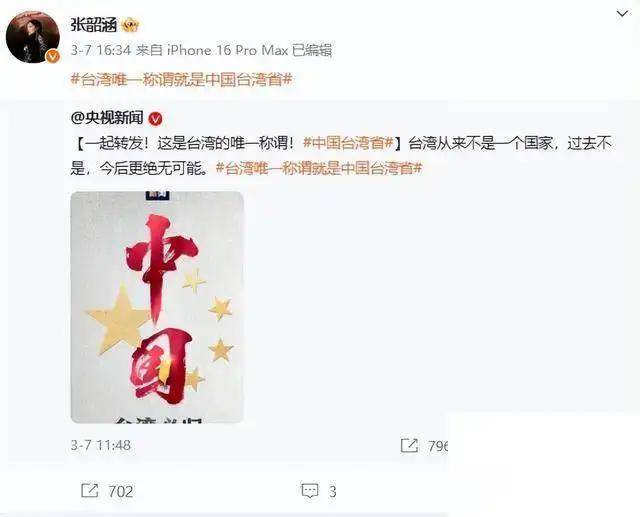Open the hashtag ending the quoted post text
640x517 pixels.
pyautogui.click(x=319, y=168)
